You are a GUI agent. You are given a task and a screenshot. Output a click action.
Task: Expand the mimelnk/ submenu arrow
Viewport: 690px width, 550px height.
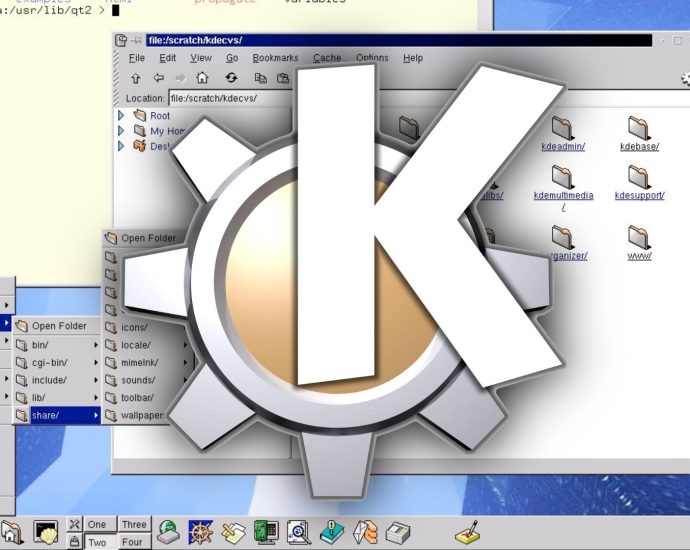click(185, 363)
